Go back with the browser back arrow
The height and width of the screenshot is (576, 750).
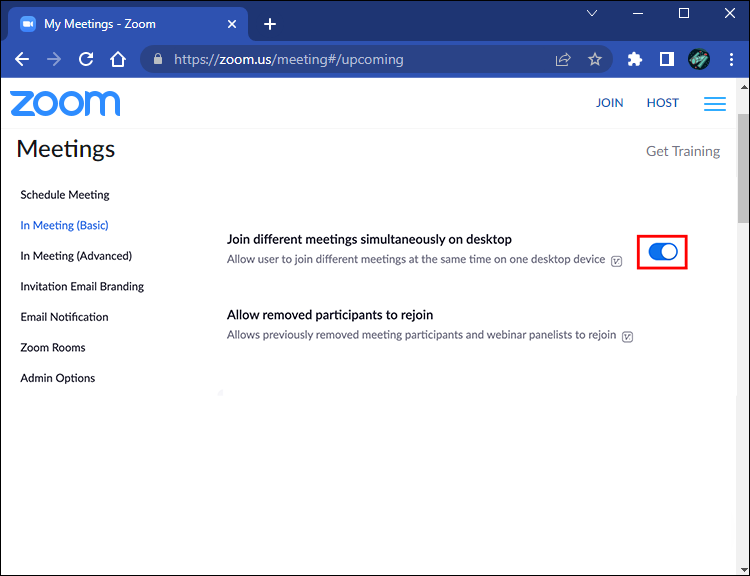[x=22, y=59]
